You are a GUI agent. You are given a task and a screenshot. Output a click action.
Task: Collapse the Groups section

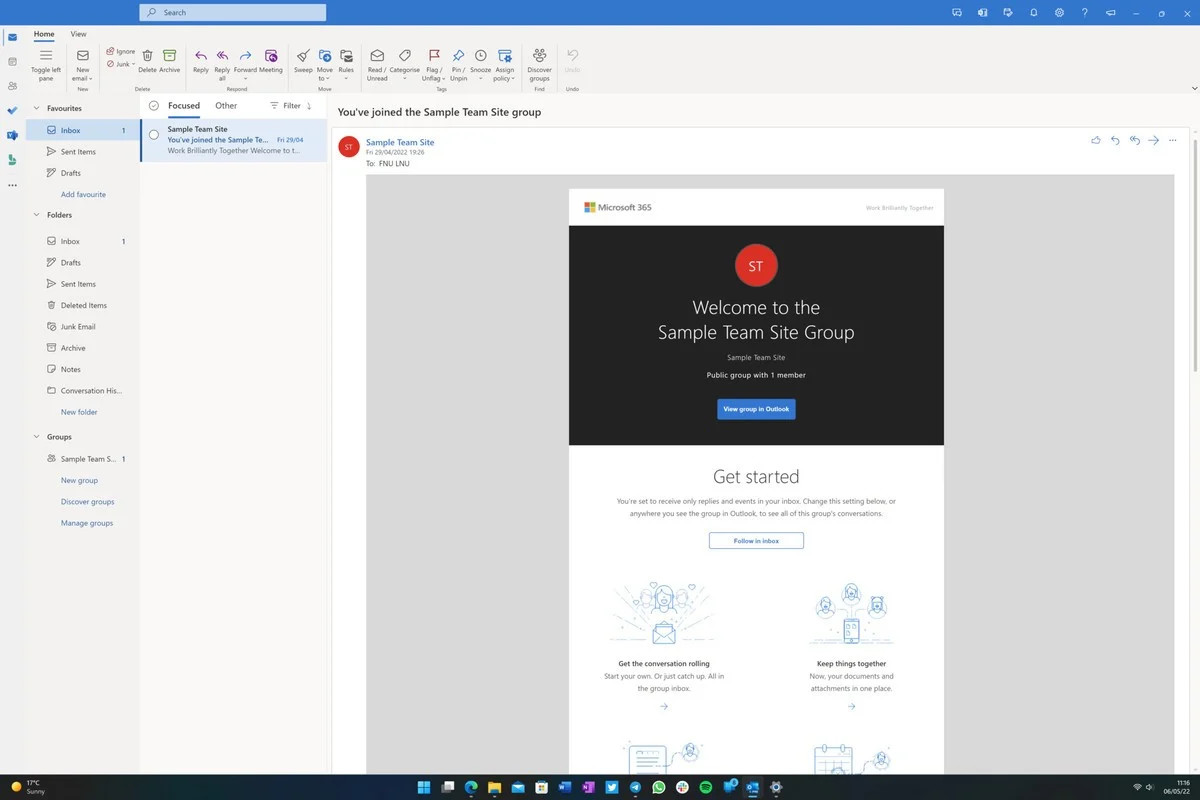click(37, 437)
